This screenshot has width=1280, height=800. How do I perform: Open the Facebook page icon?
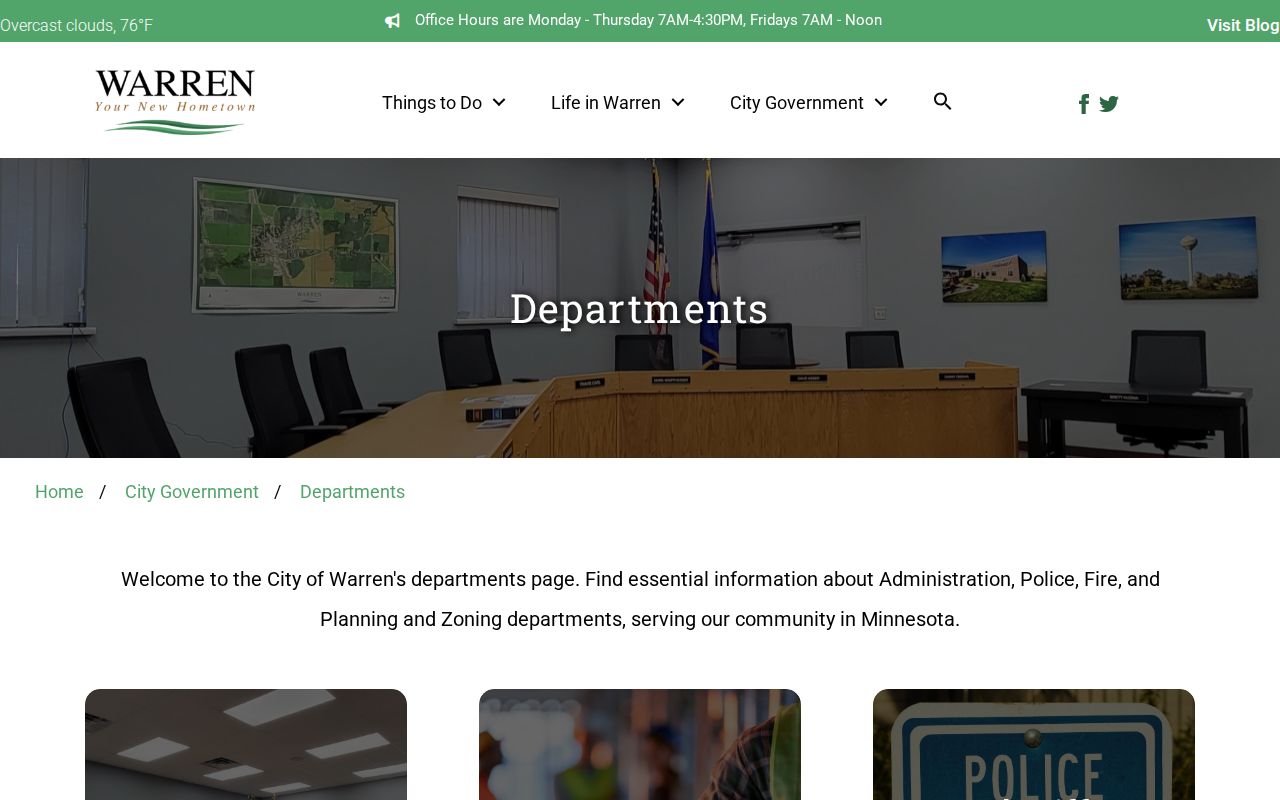coord(1084,104)
